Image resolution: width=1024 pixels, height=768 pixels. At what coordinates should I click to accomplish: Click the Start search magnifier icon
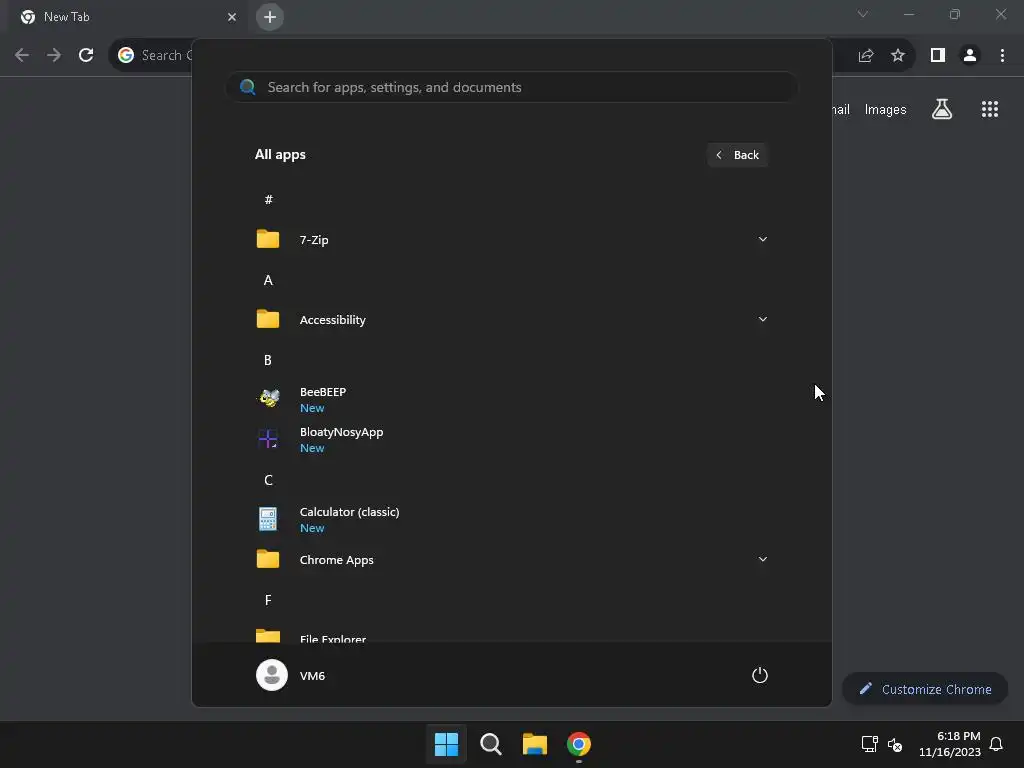(x=248, y=87)
